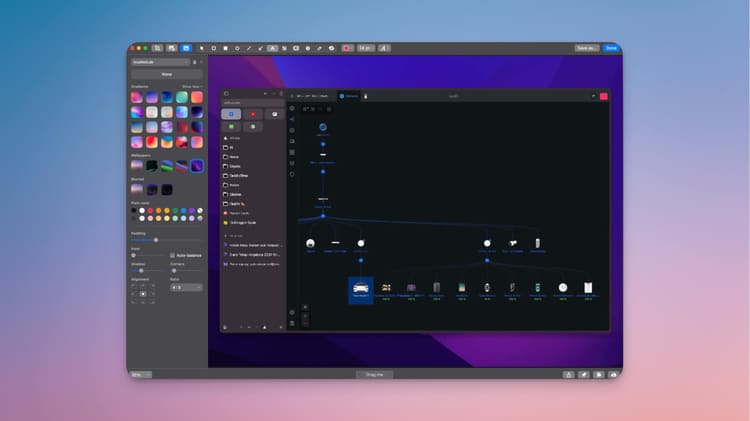The image size is (750, 421).
Task: Collapse gradients with Show less
Action: 192,87
